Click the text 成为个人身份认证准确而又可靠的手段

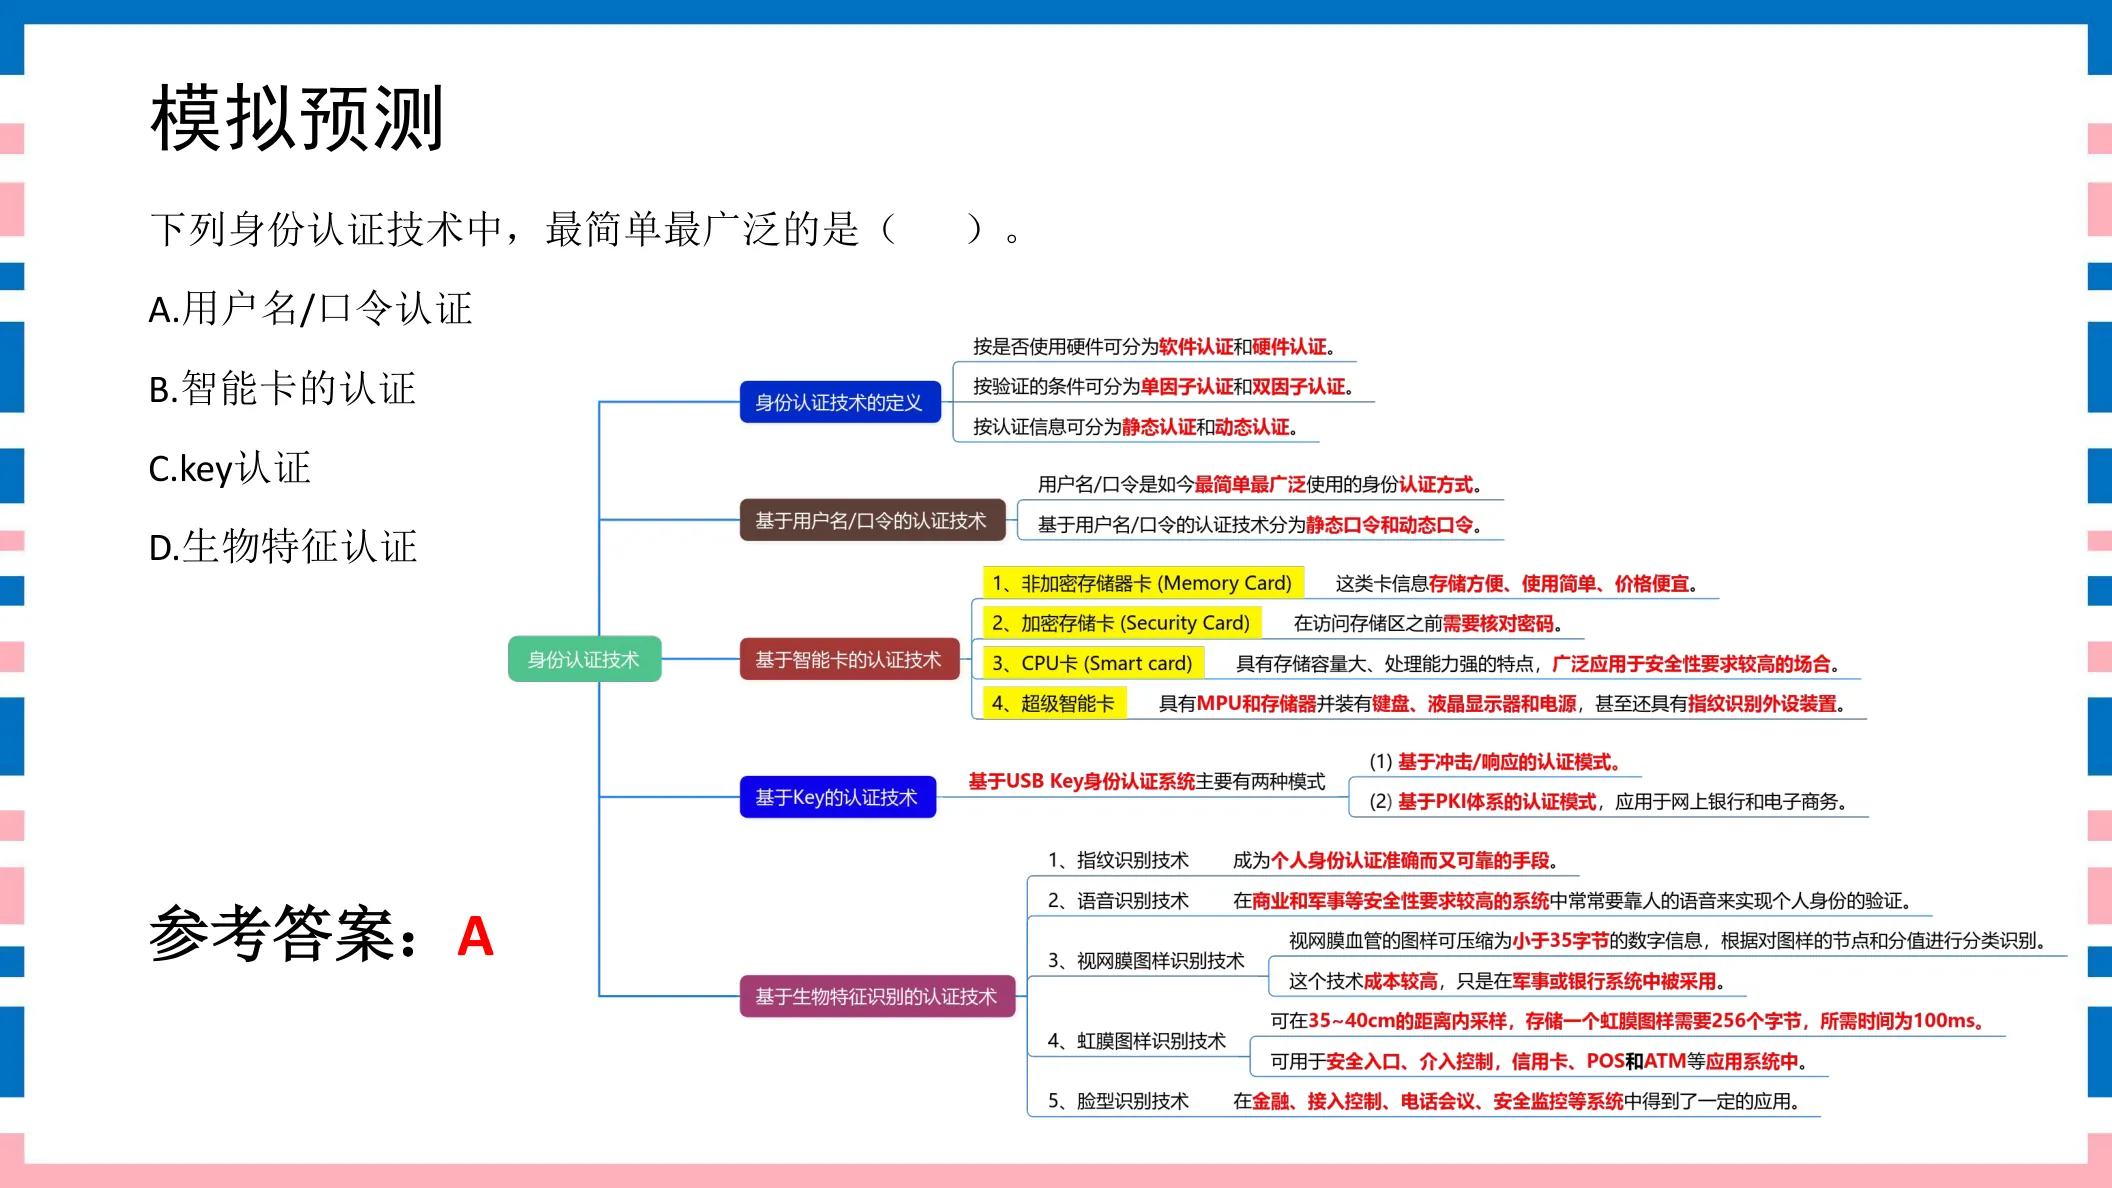point(1395,860)
